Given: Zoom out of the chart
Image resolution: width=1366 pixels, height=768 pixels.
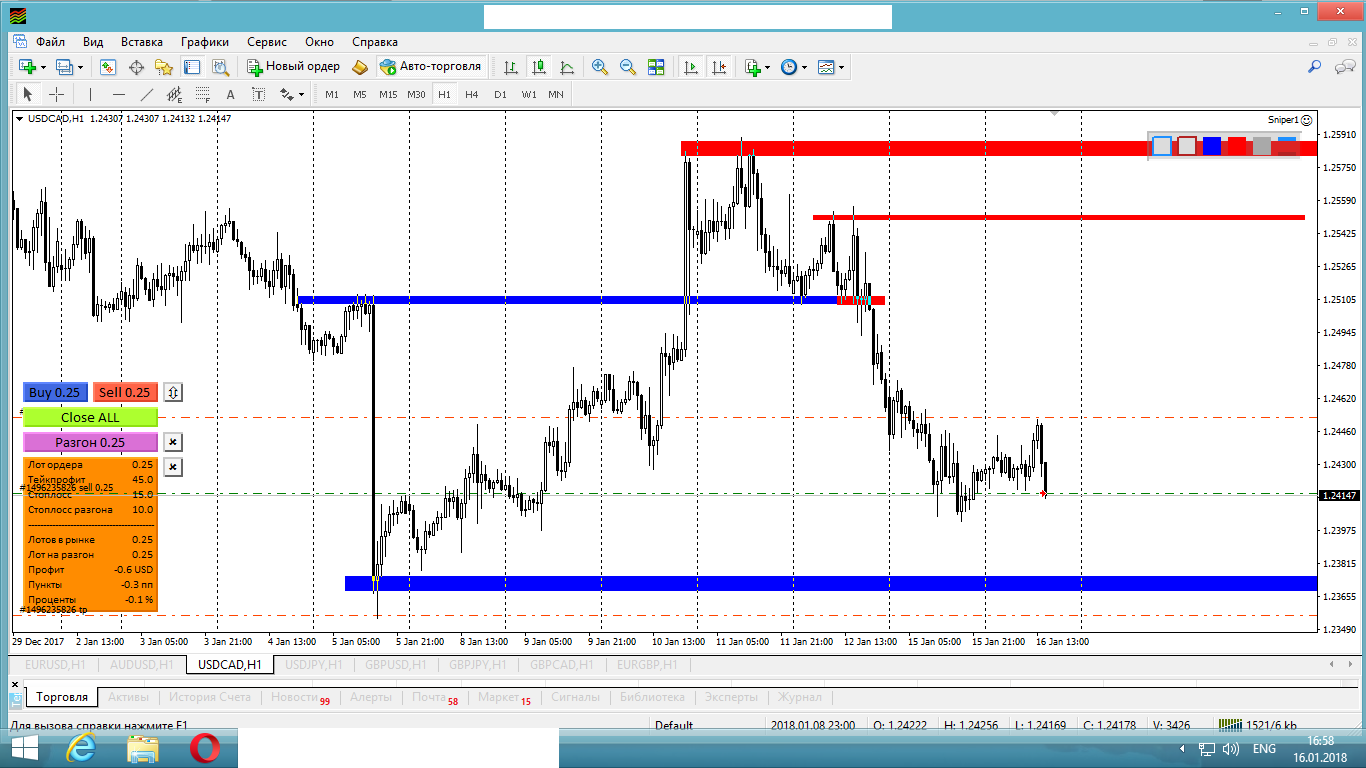Looking at the screenshot, I should (628, 67).
